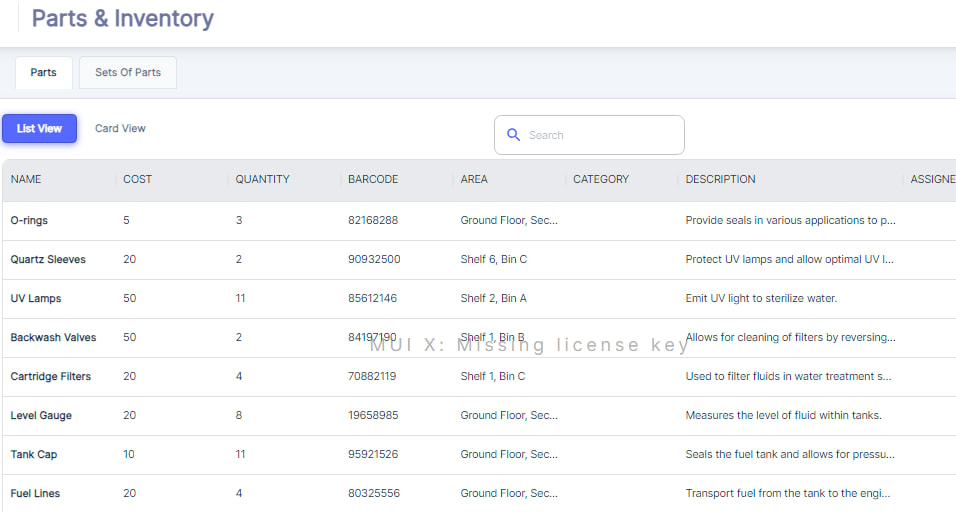Open the Cartridge Filters row
This screenshot has width=956, height=512.
coord(50,377)
